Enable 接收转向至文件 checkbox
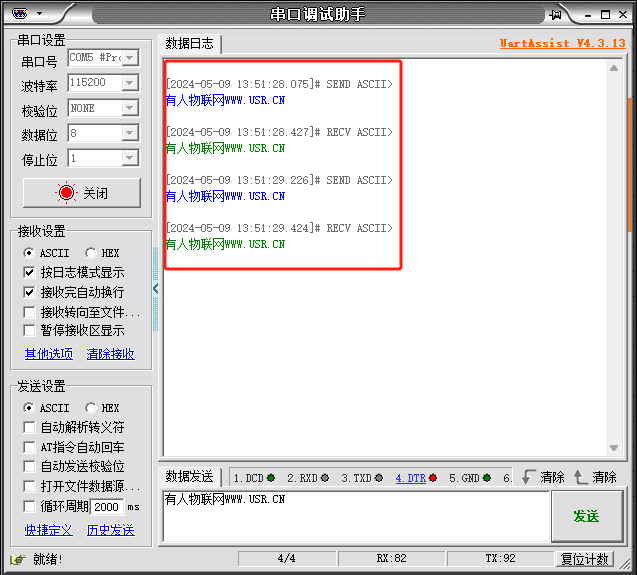The image size is (637, 575). 29,312
